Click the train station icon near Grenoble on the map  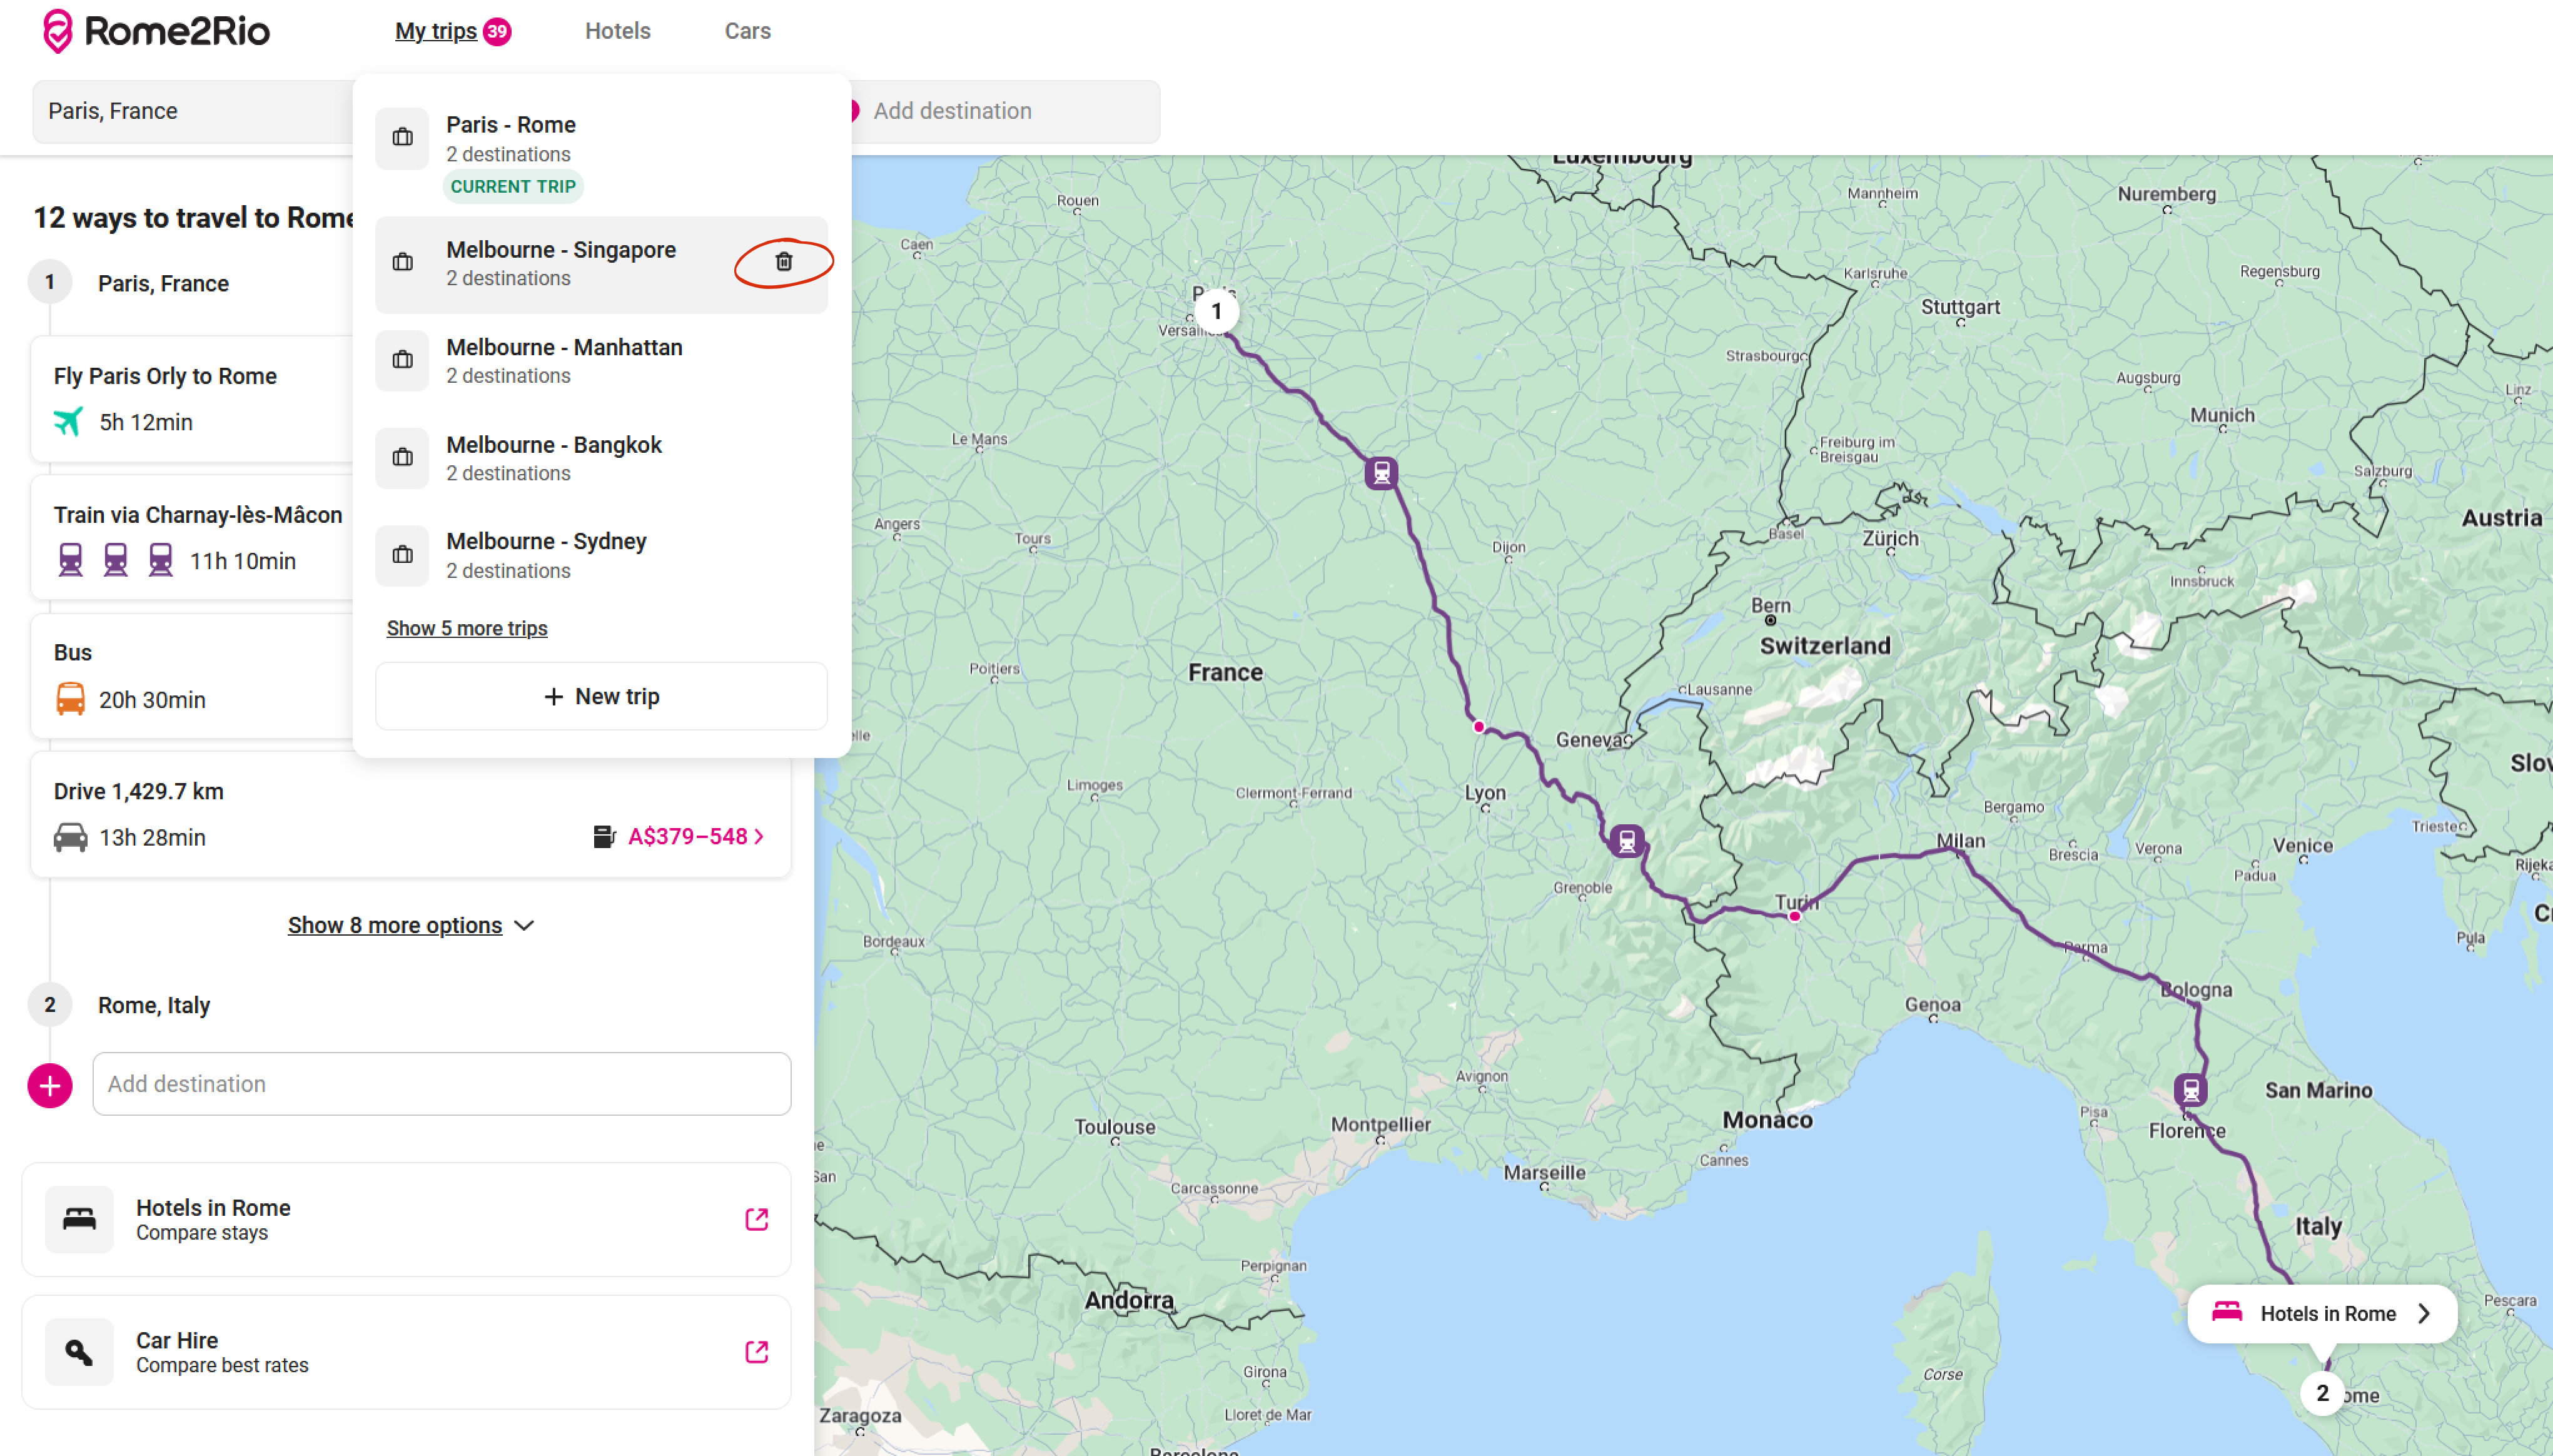1627,840
